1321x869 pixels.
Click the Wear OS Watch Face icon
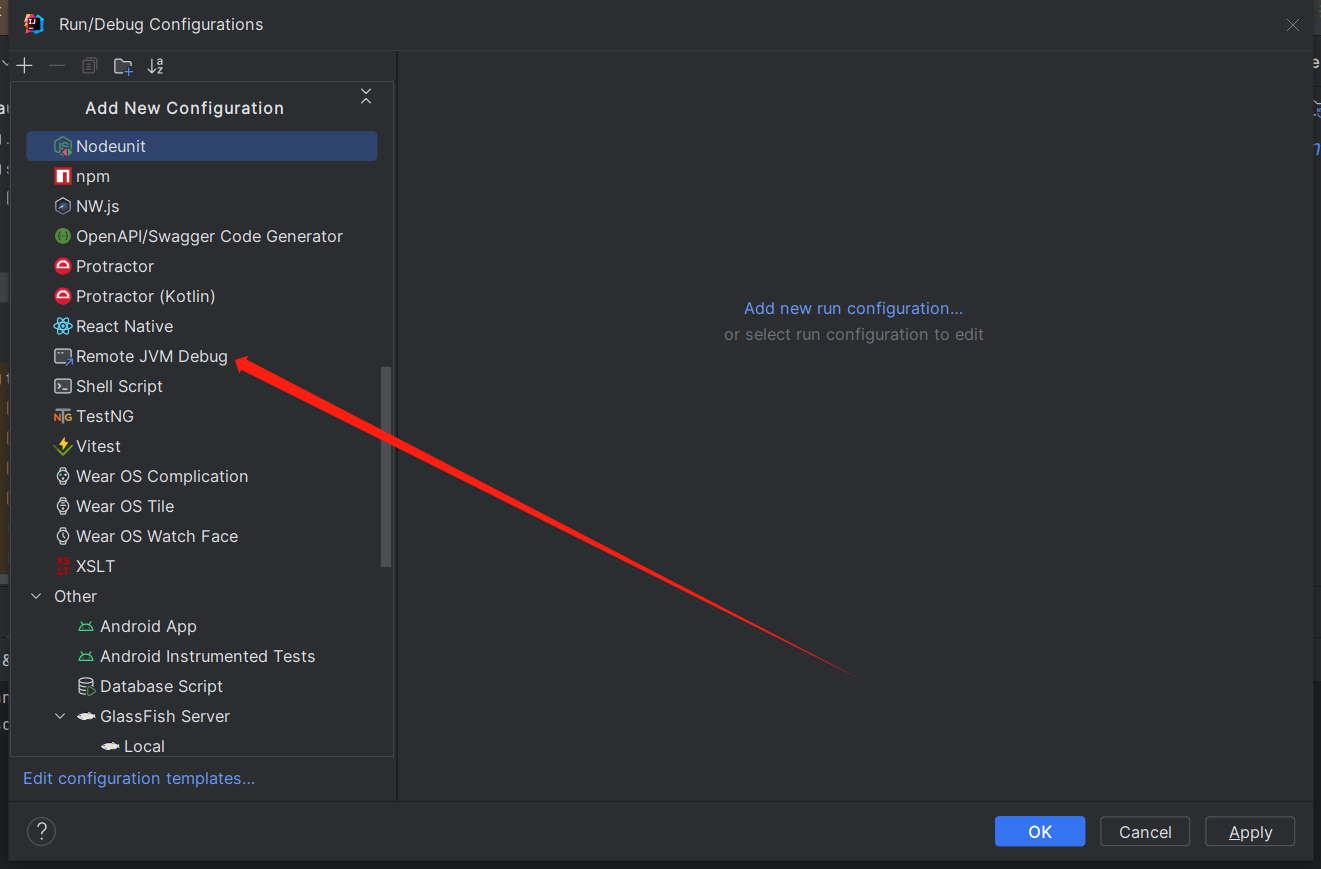[63, 536]
